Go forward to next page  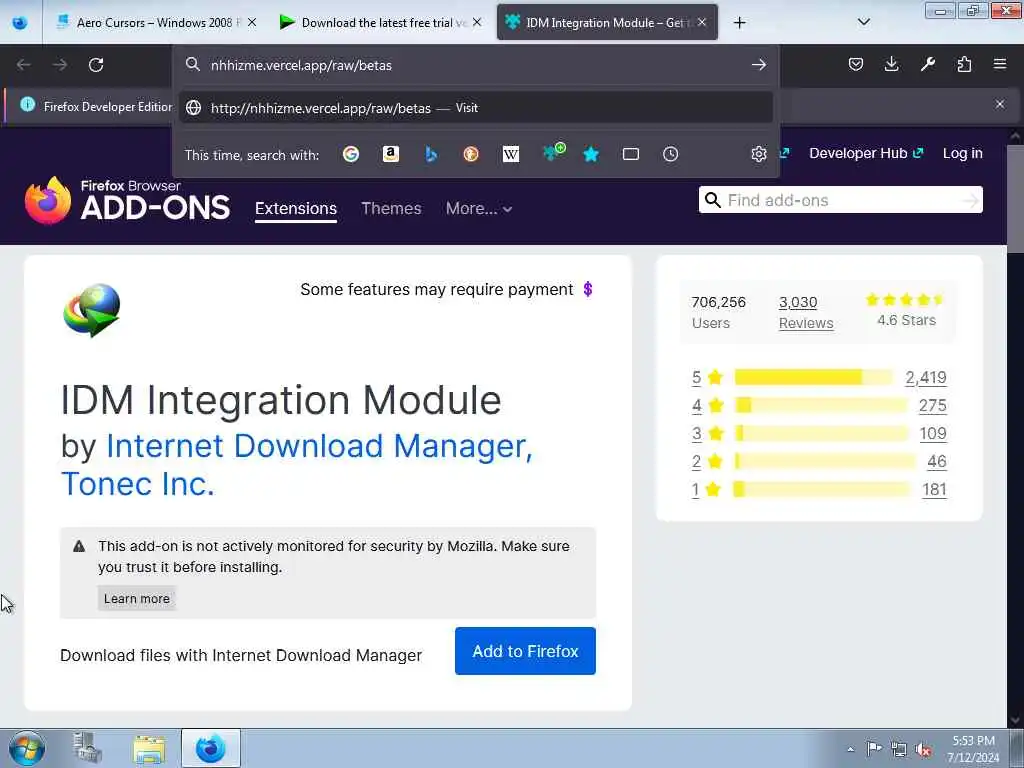tap(59, 65)
